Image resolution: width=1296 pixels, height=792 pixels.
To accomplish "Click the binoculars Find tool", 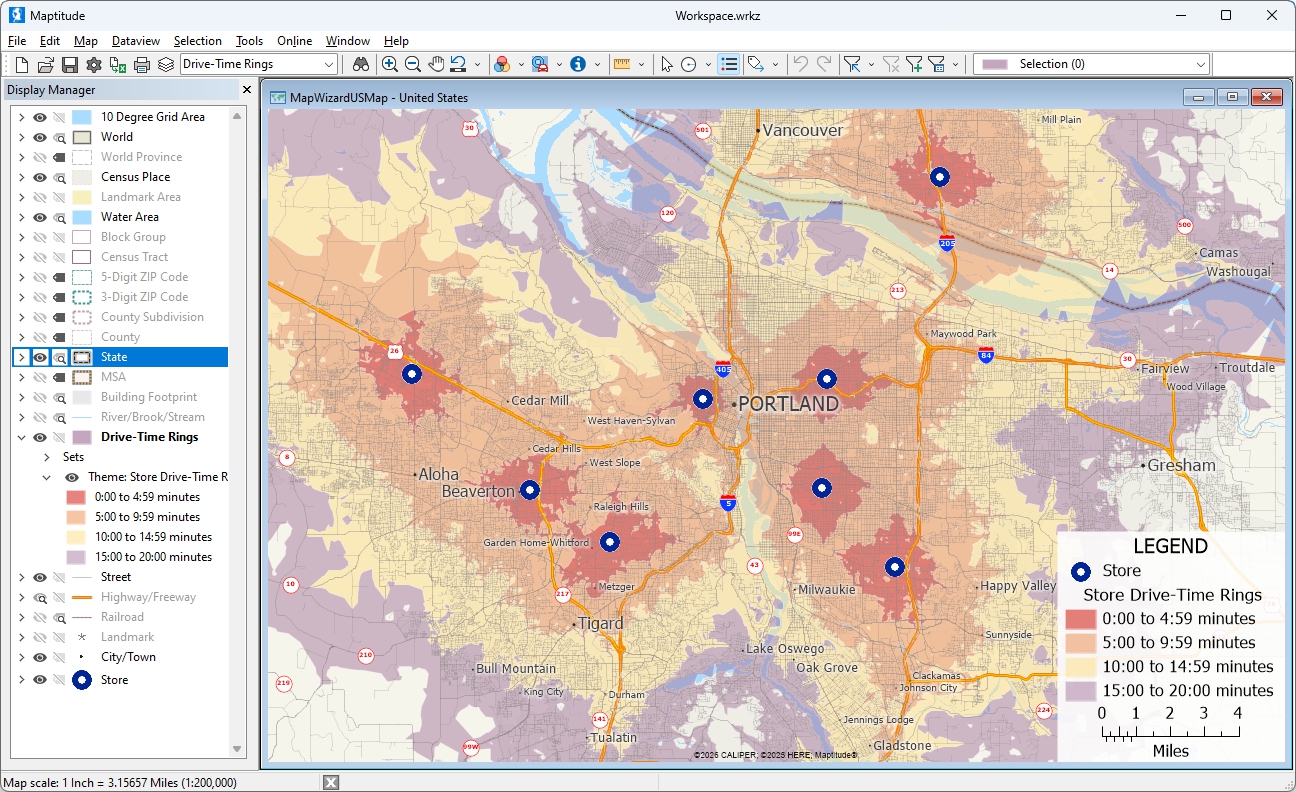I will tap(361, 64).
